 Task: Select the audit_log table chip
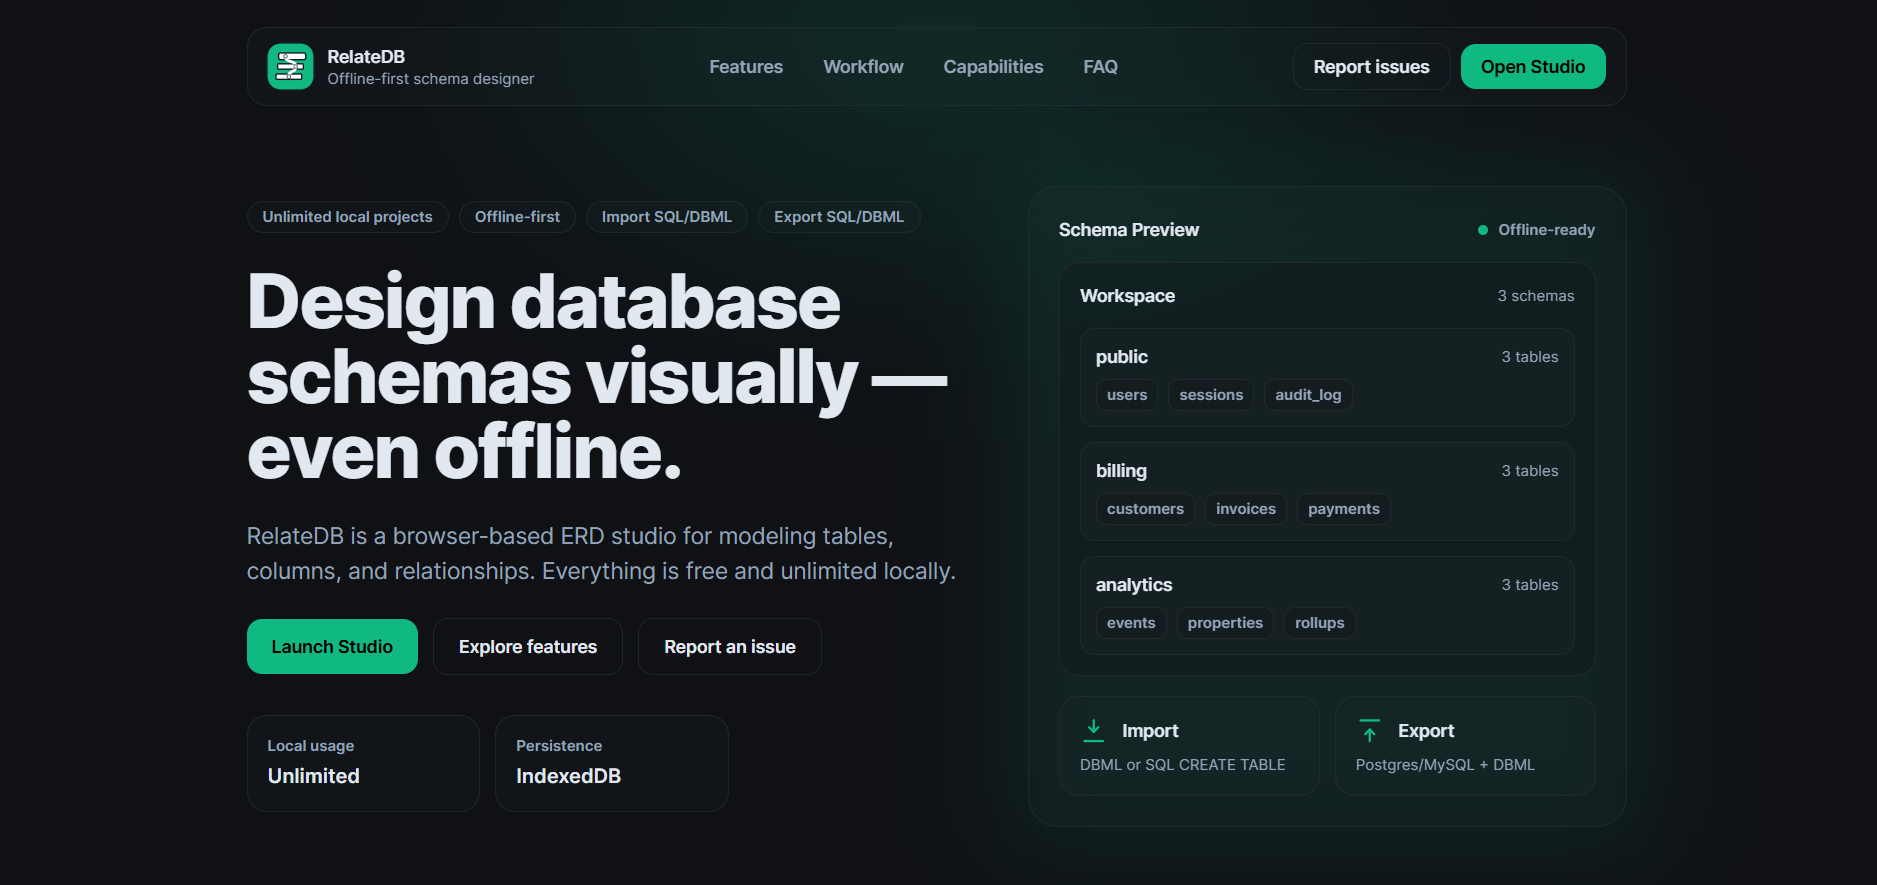1308,395
